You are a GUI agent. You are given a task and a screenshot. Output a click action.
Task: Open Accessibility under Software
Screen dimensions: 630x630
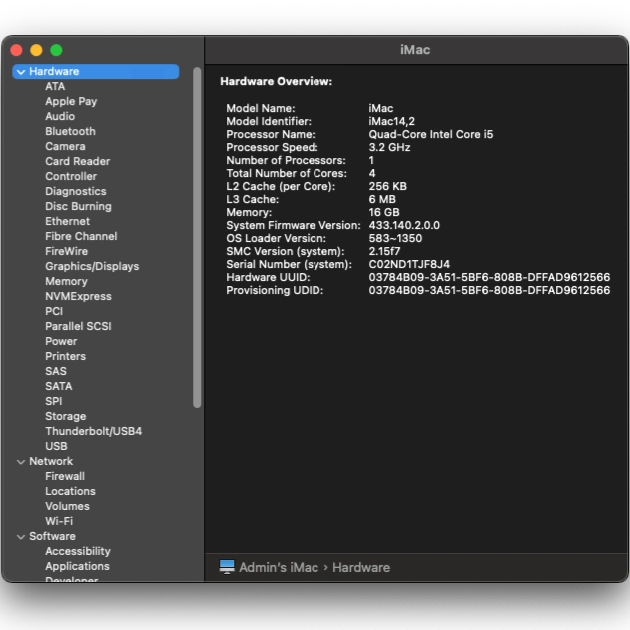pyautogui.click(x=78, y=551)
